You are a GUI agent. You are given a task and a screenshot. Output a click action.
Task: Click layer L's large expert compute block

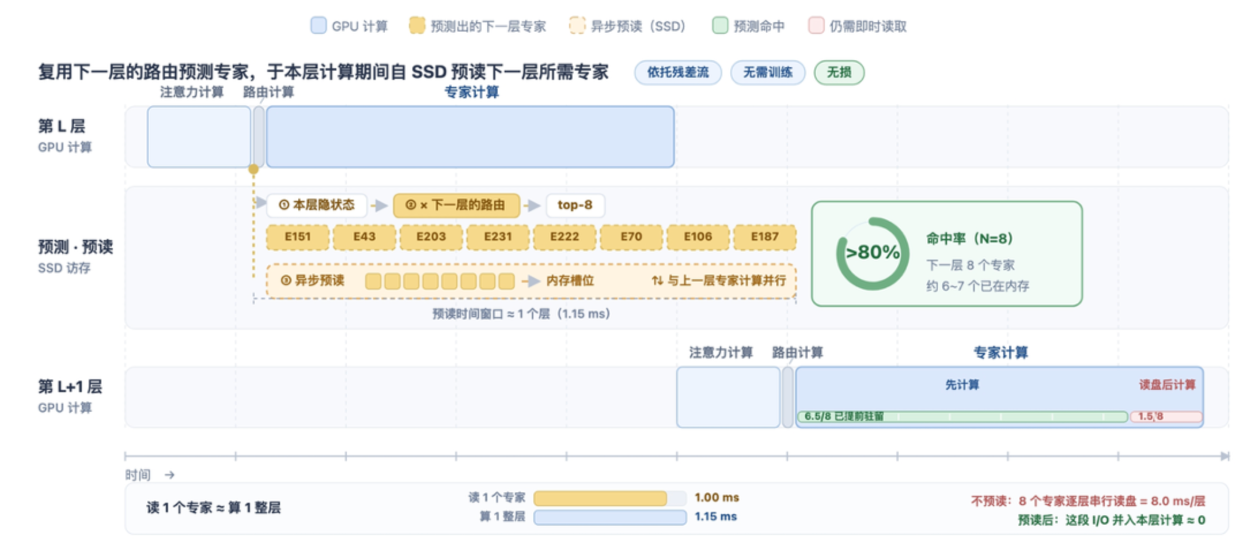tap(470, 137)
